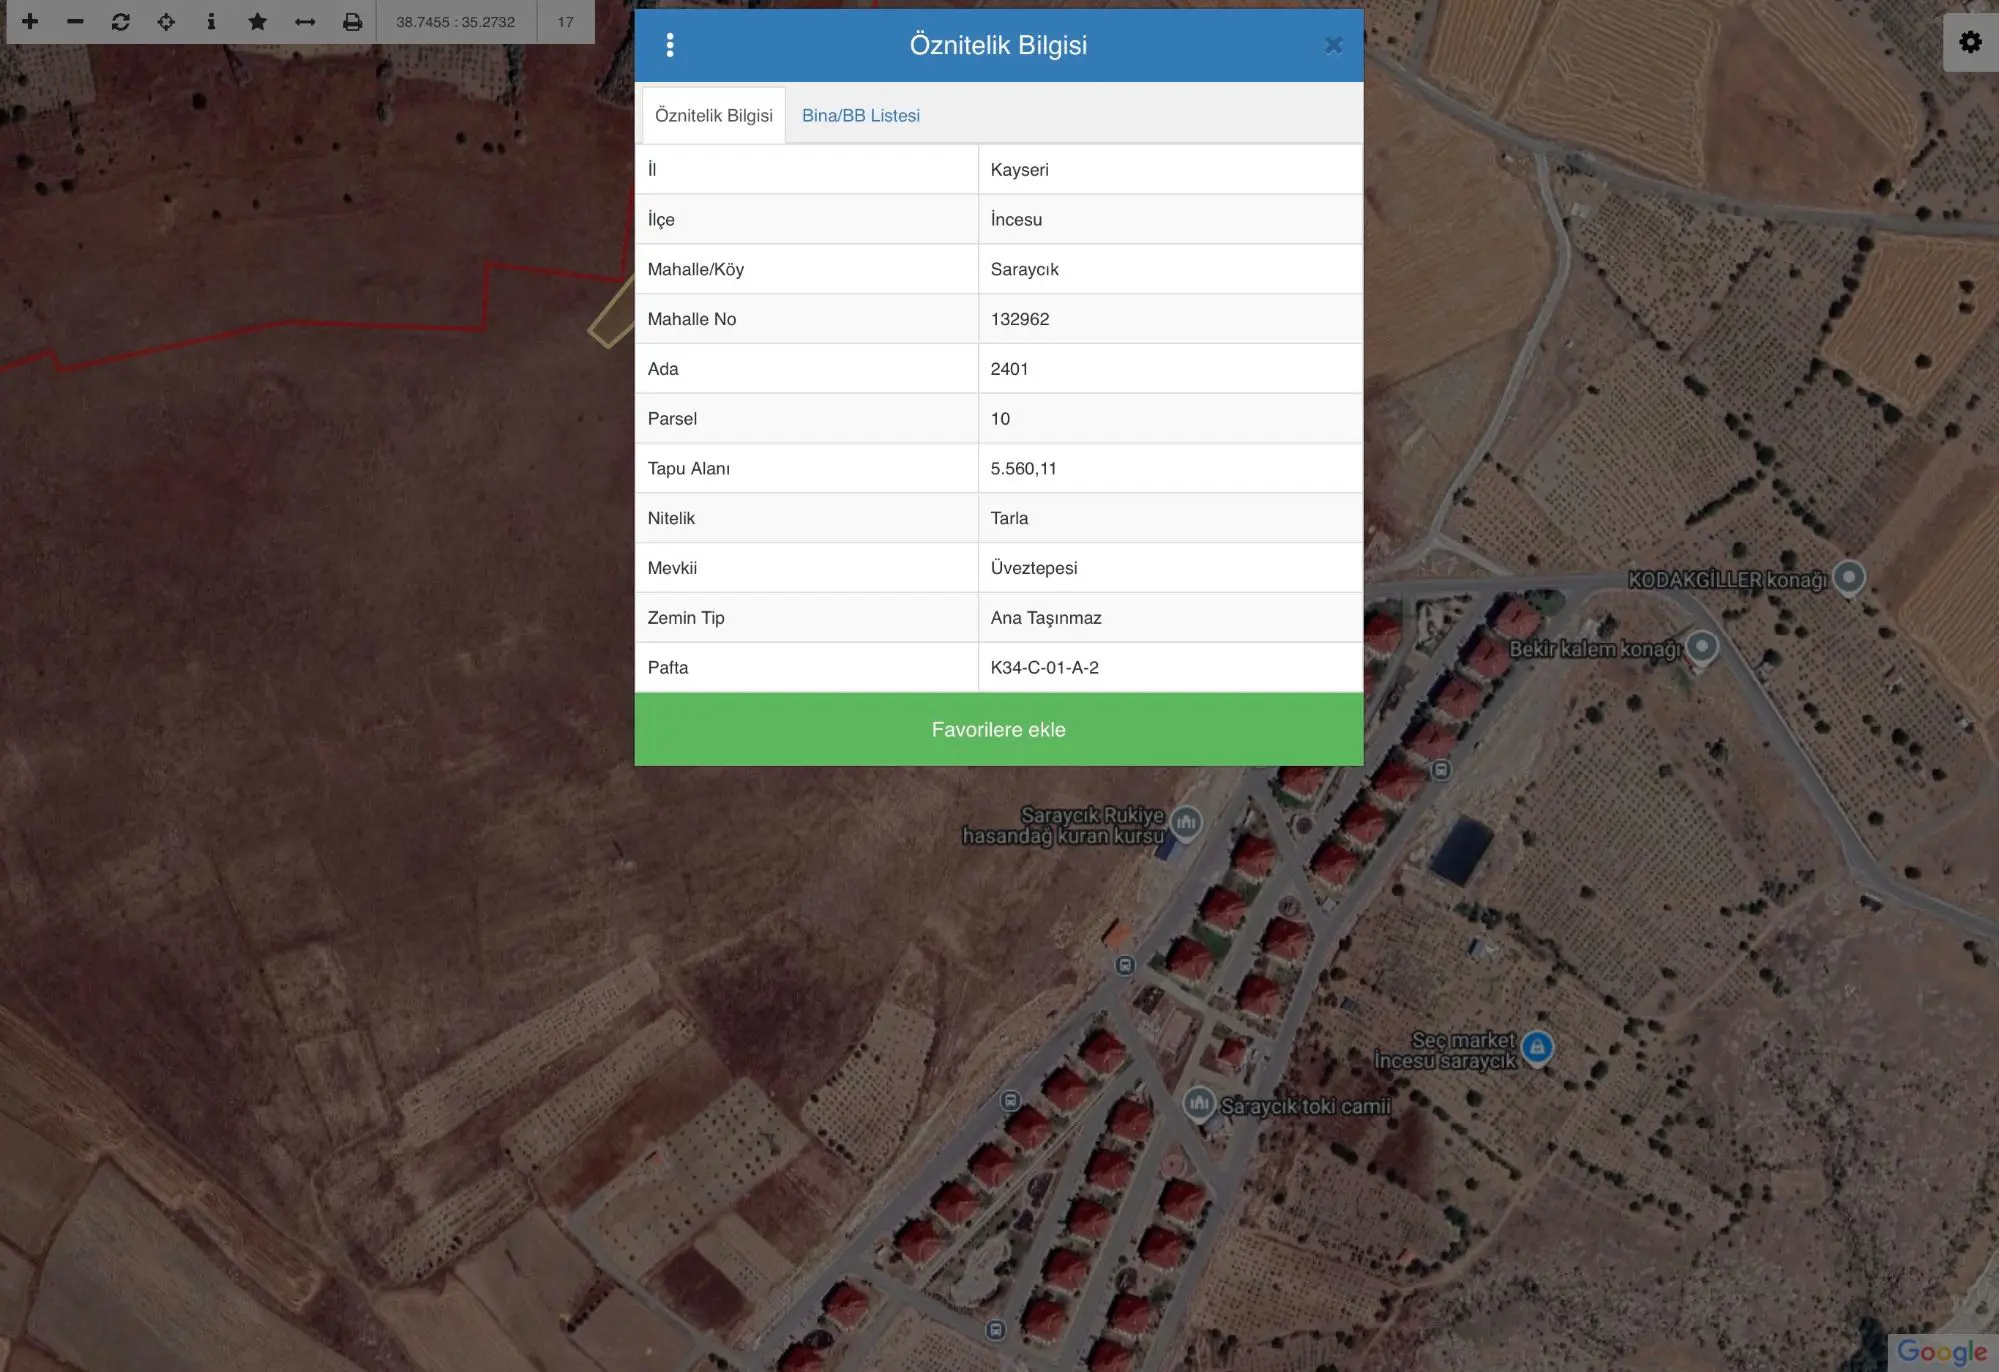Click the zoom in plus icon
The image size is (1999, 1372).
click(30, 21)
